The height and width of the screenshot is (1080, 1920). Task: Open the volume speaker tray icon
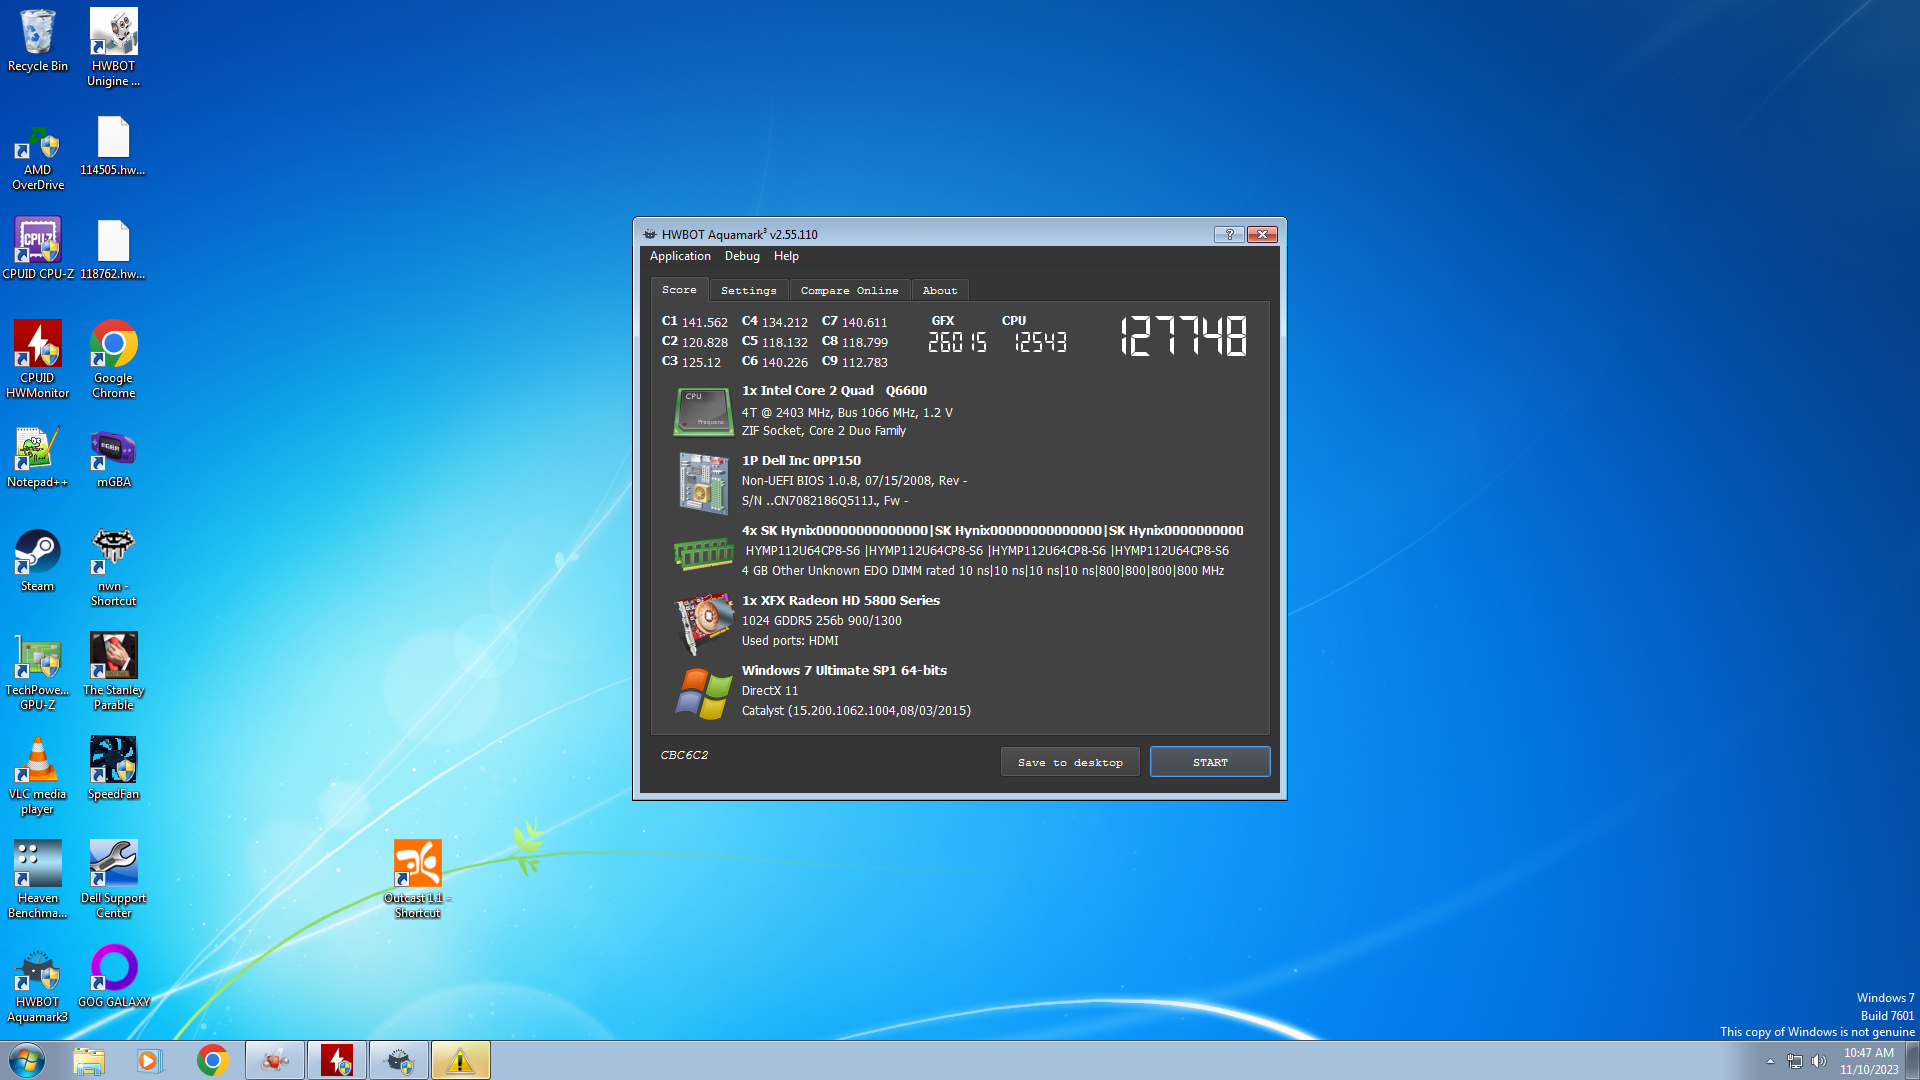[x=1819, y=1061]
